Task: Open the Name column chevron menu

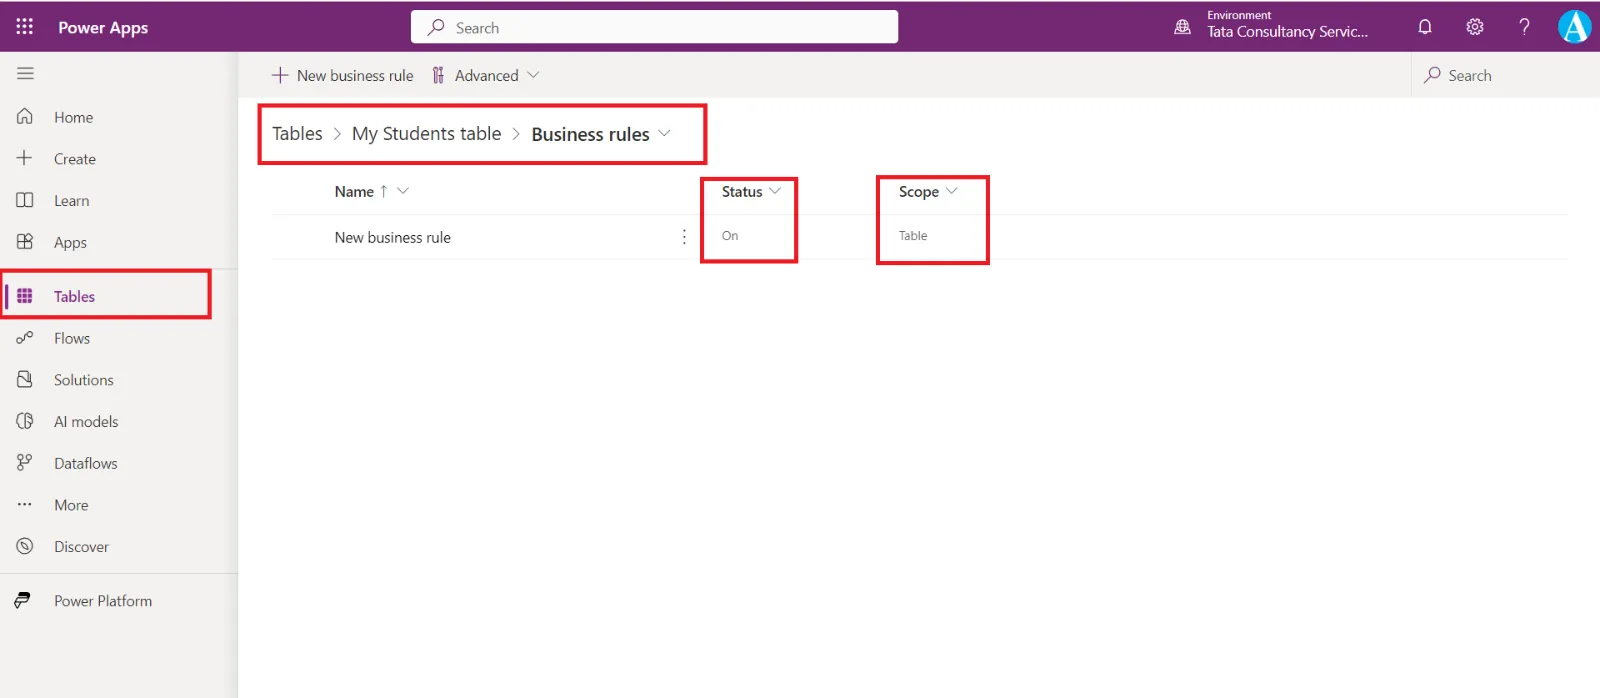Action: click(x=403, y=191)
